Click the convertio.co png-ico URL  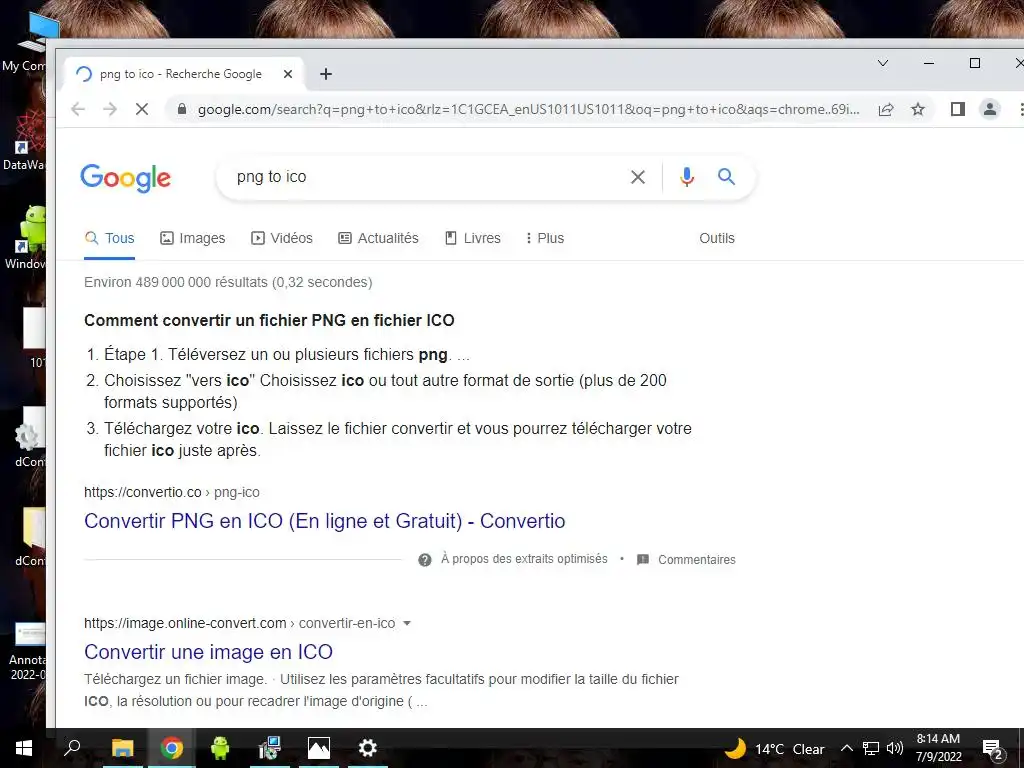click(172, 492)
